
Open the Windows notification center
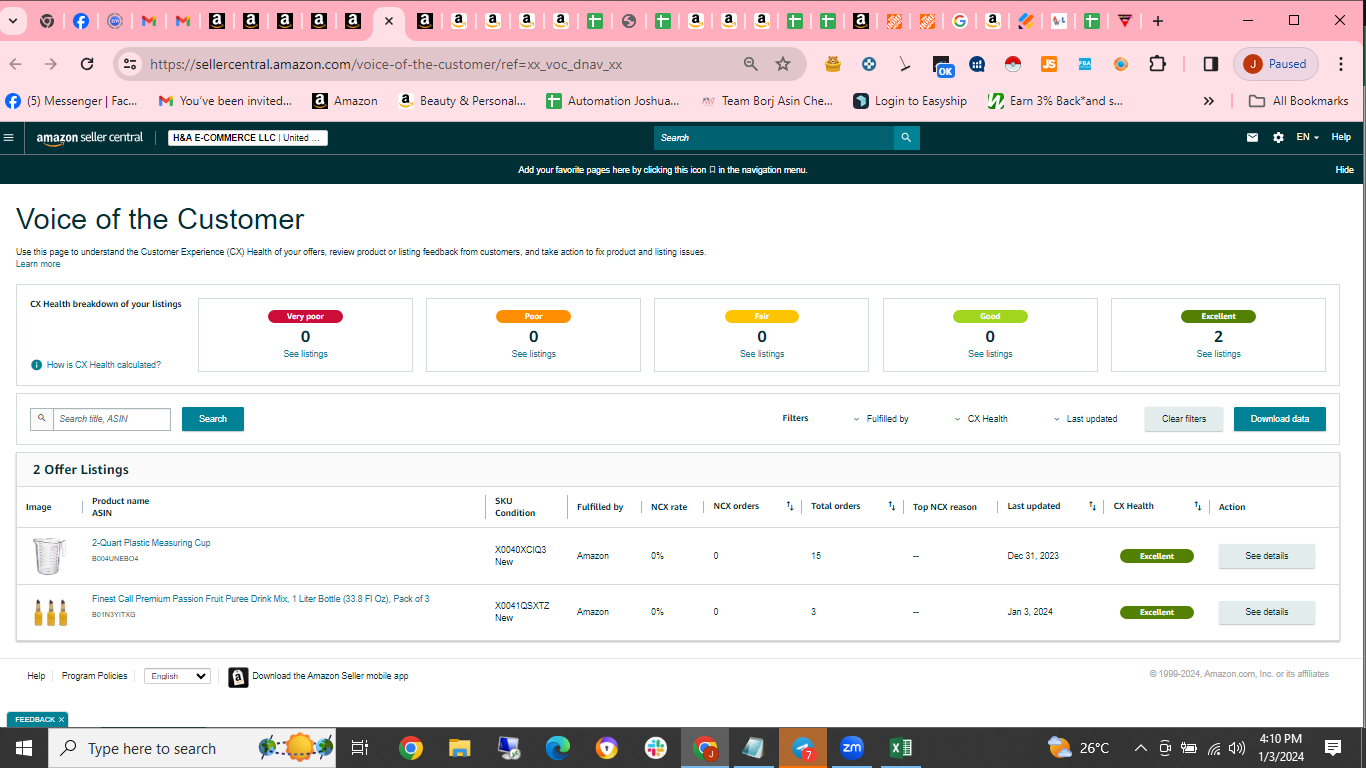click(x=1332, y=748)
